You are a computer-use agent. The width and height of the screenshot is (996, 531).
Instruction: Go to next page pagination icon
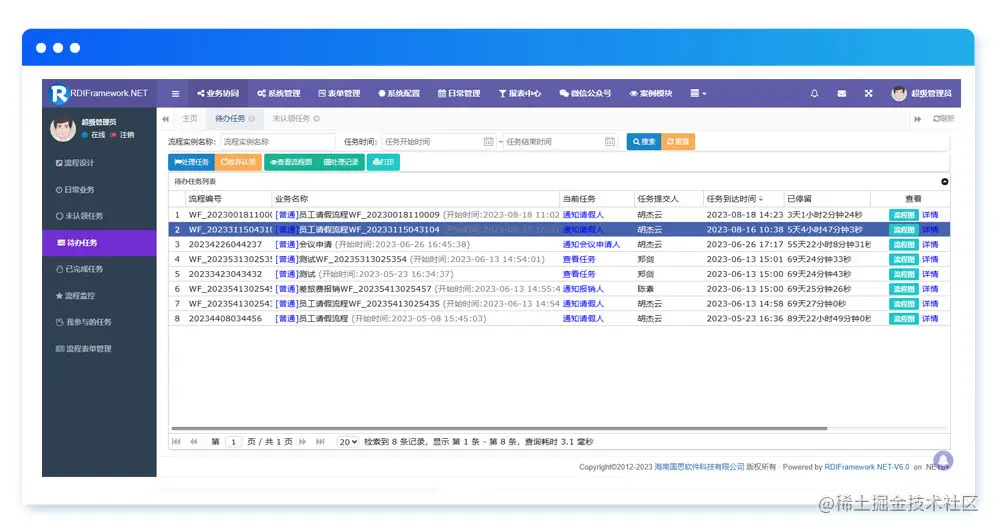point(303,441)
